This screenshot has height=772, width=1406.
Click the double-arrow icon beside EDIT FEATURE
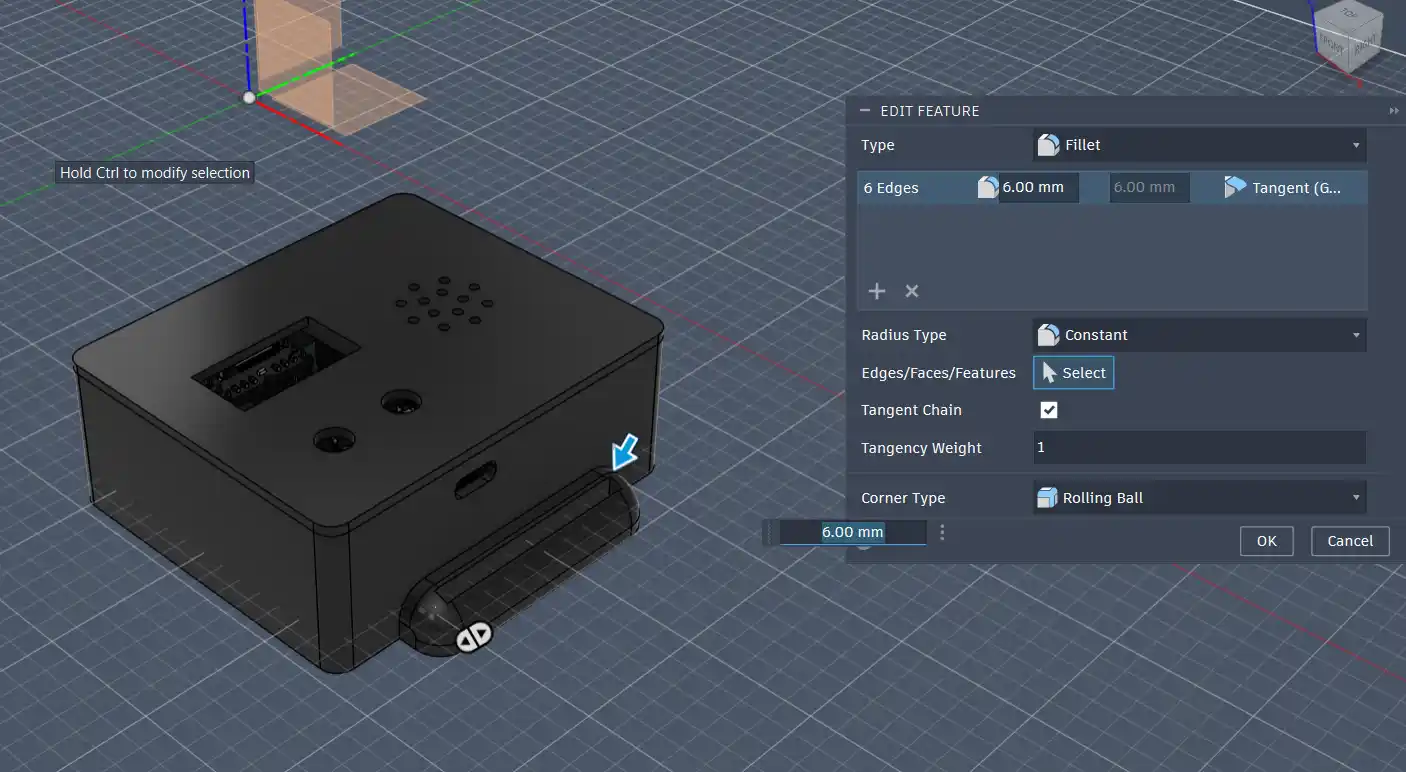1393,111
